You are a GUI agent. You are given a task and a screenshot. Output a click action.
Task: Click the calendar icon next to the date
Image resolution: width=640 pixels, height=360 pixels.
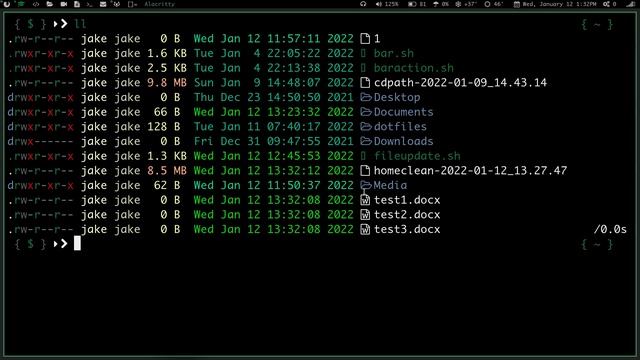click(x=517, y=4)
